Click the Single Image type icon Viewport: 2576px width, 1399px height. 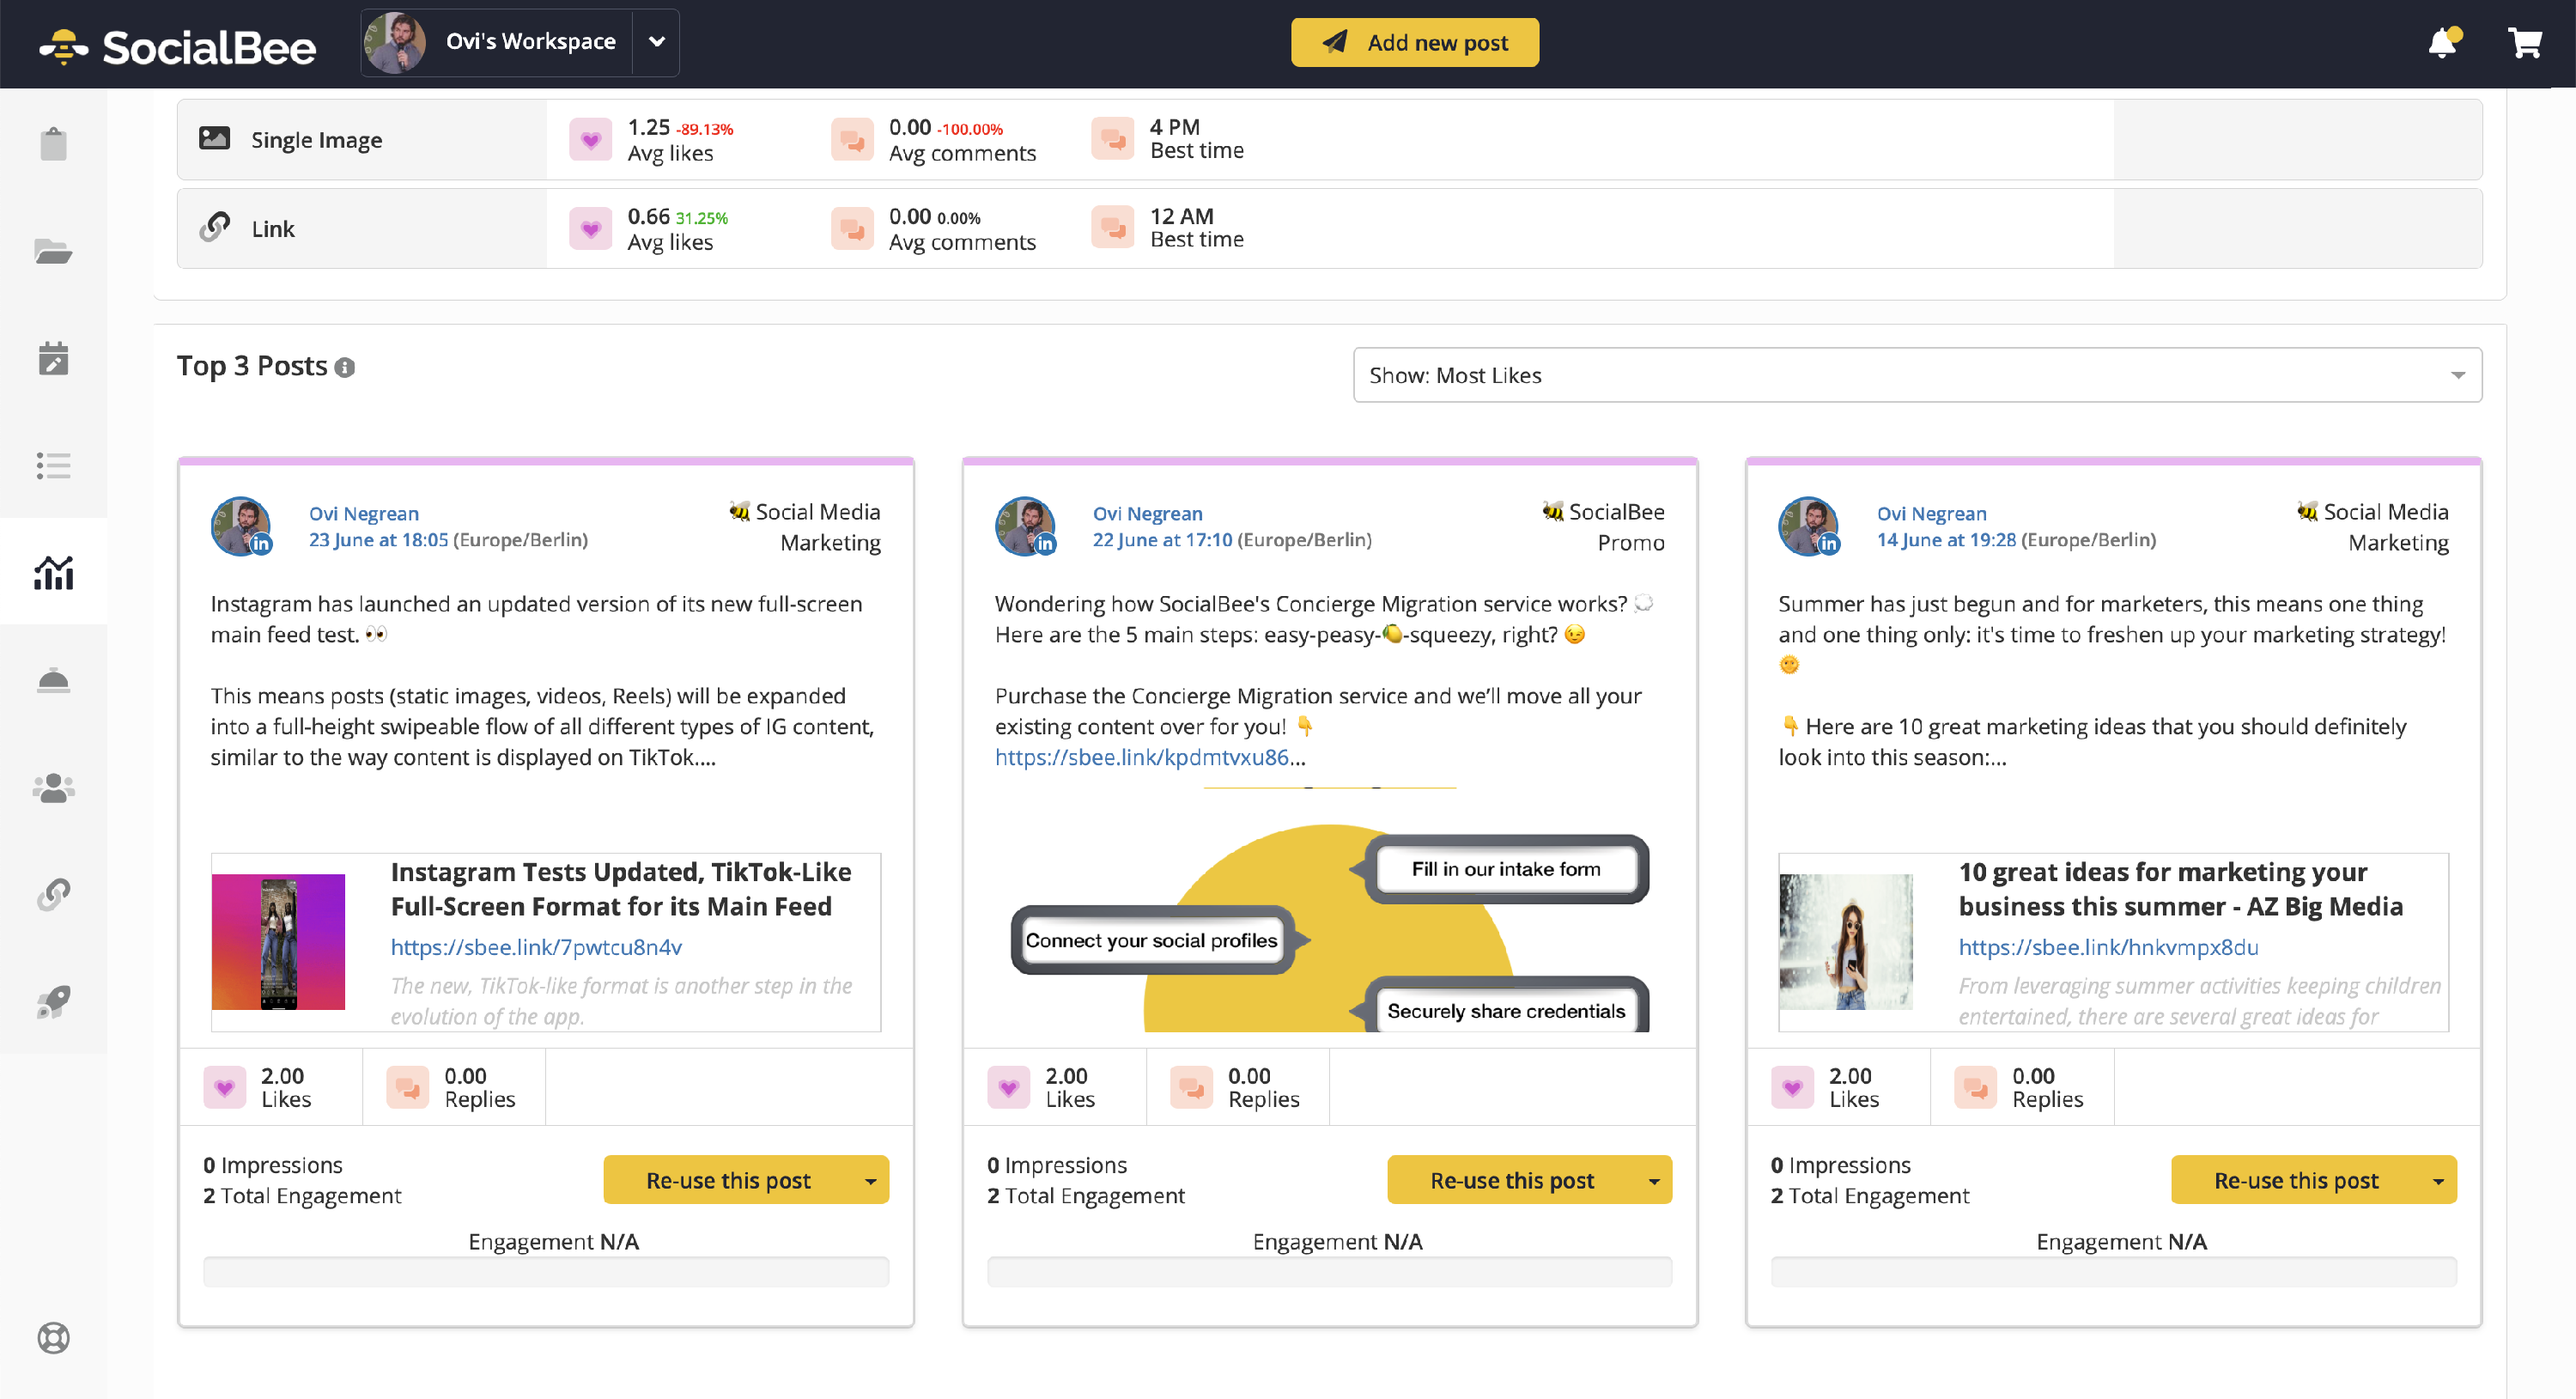[214, 138]
